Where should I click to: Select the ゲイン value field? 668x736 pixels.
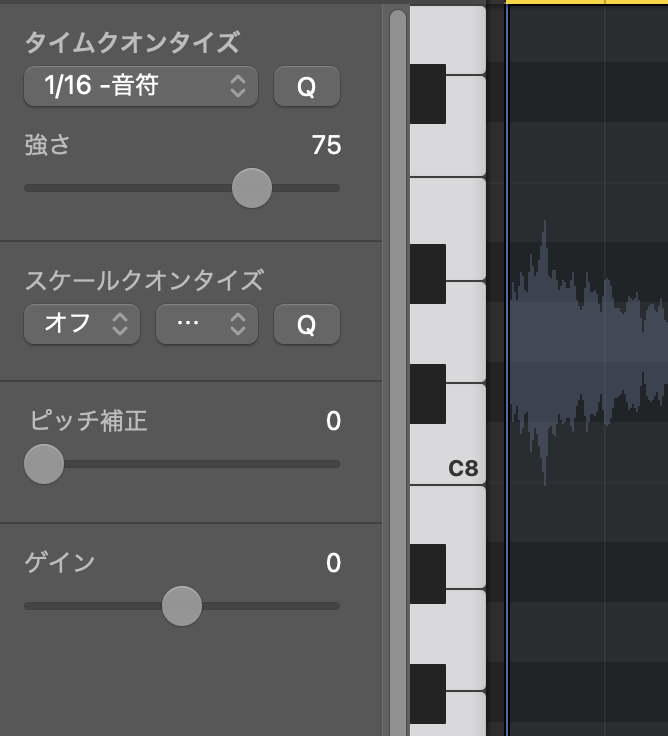333,564
